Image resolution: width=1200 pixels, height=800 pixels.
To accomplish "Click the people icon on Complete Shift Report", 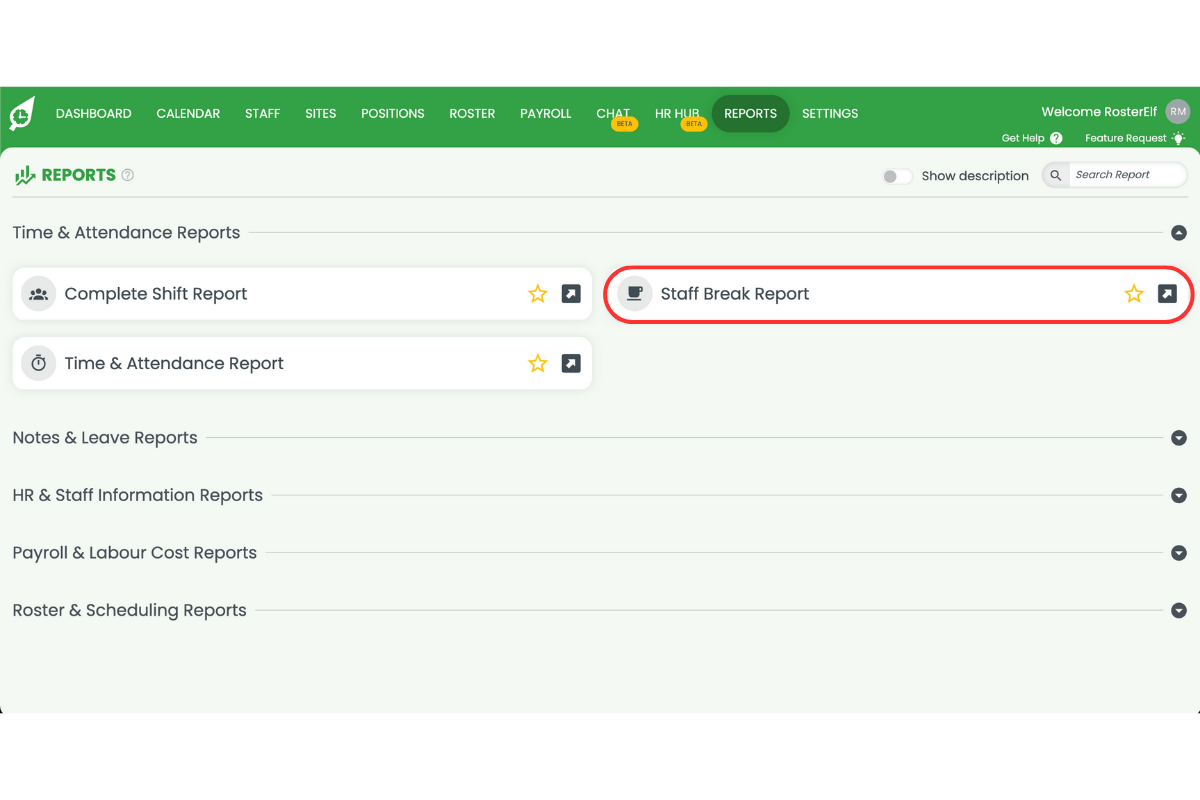I will pos(38,293).
